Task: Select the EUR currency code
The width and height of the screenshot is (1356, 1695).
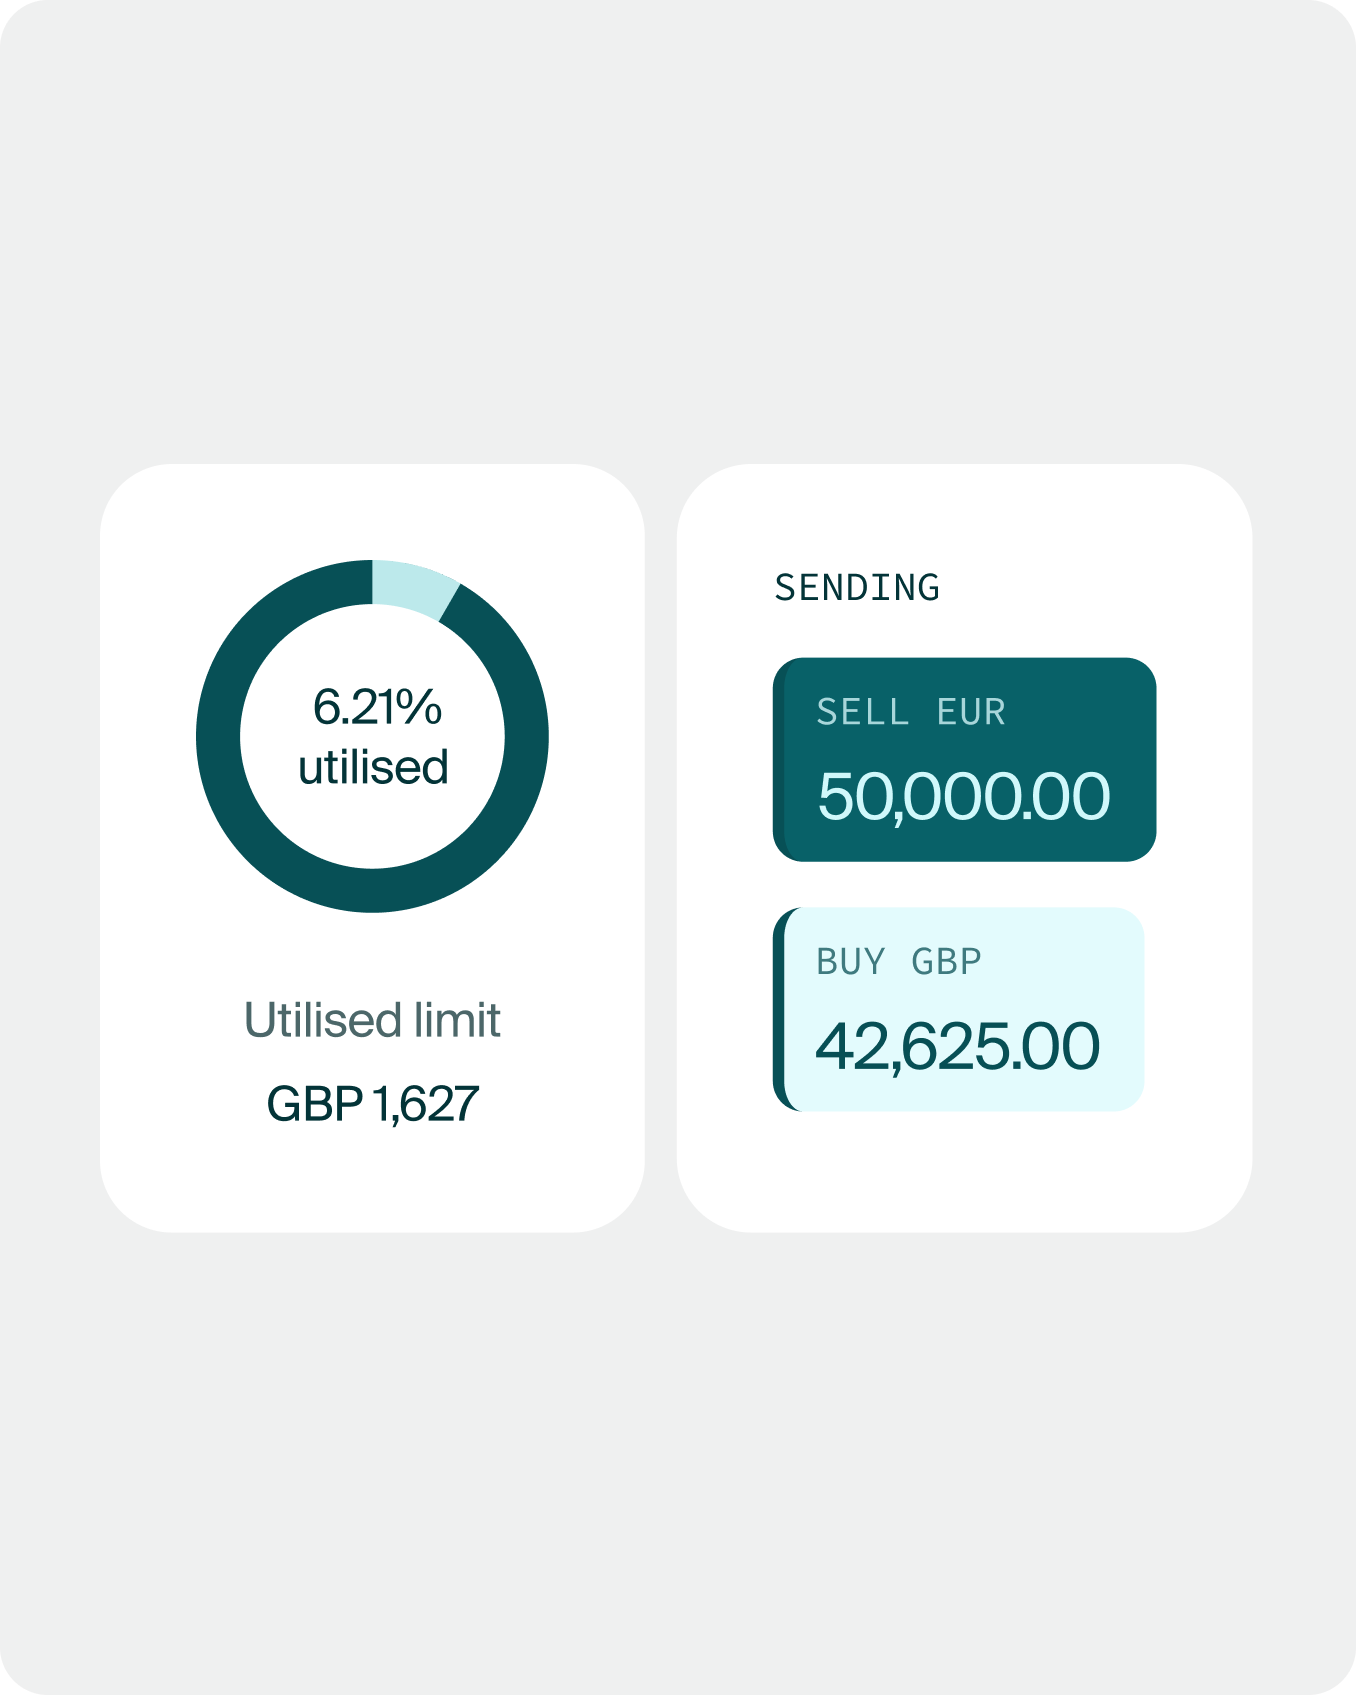Action: click(x=971, y=712)
